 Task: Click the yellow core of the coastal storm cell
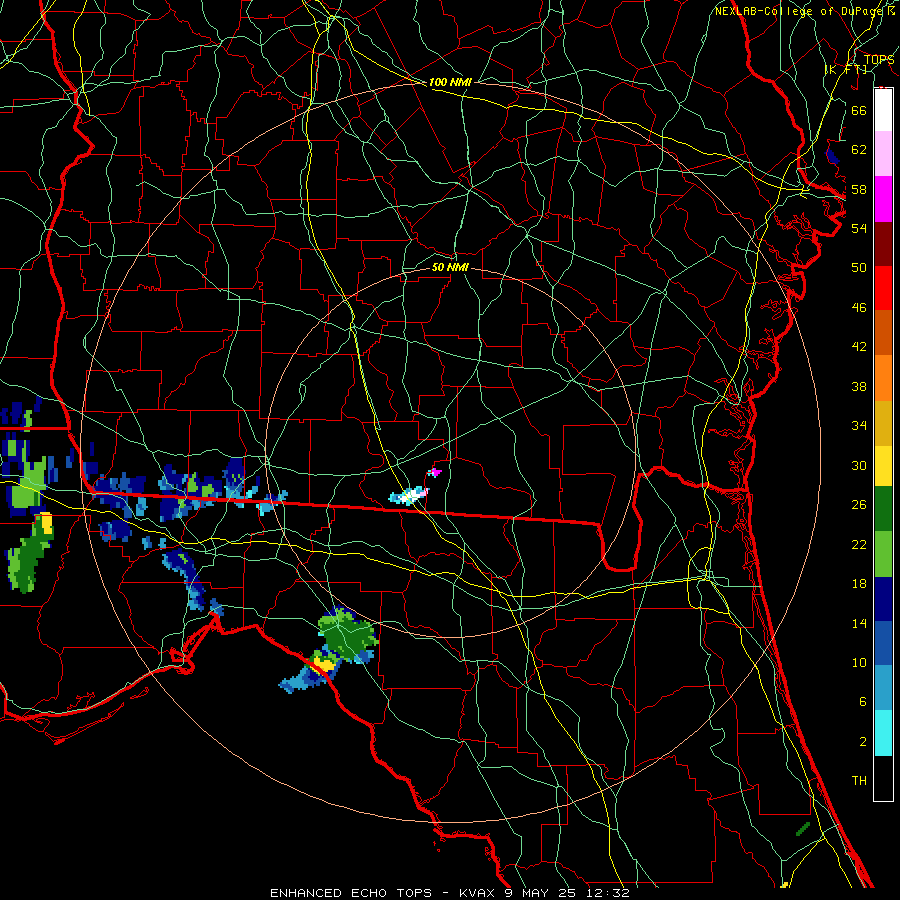pyautogui.click(x=324, y=665)
